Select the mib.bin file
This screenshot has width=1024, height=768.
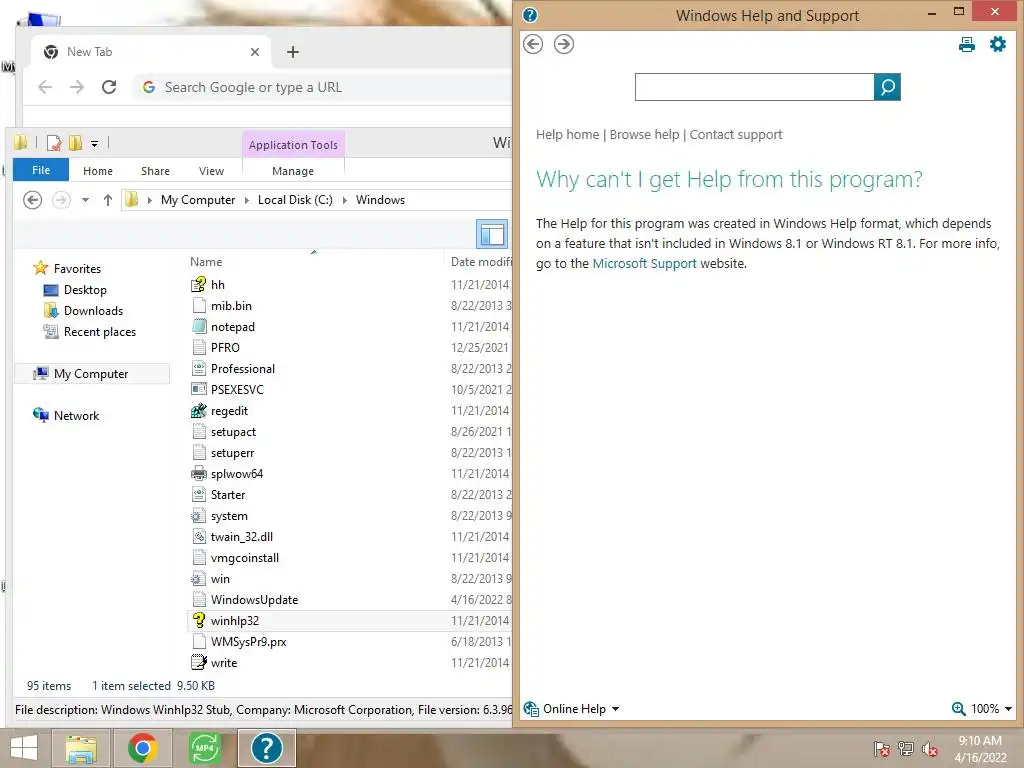pos(231,306)
